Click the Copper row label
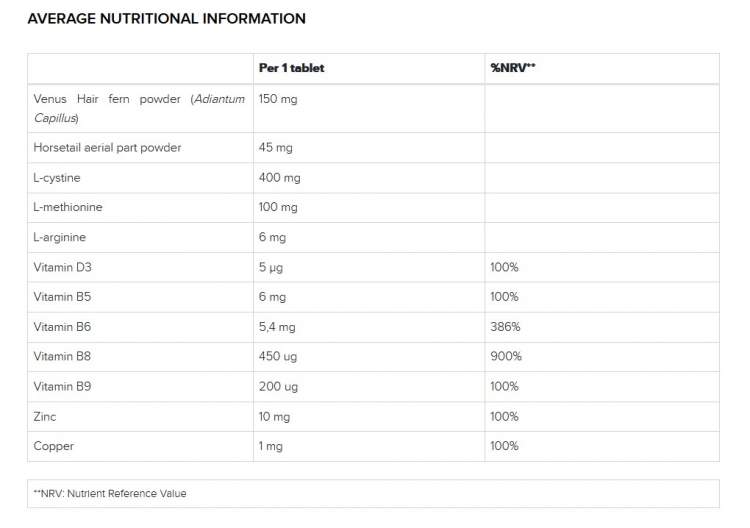The height and width of the screenshot is (528, 750). 53,446
